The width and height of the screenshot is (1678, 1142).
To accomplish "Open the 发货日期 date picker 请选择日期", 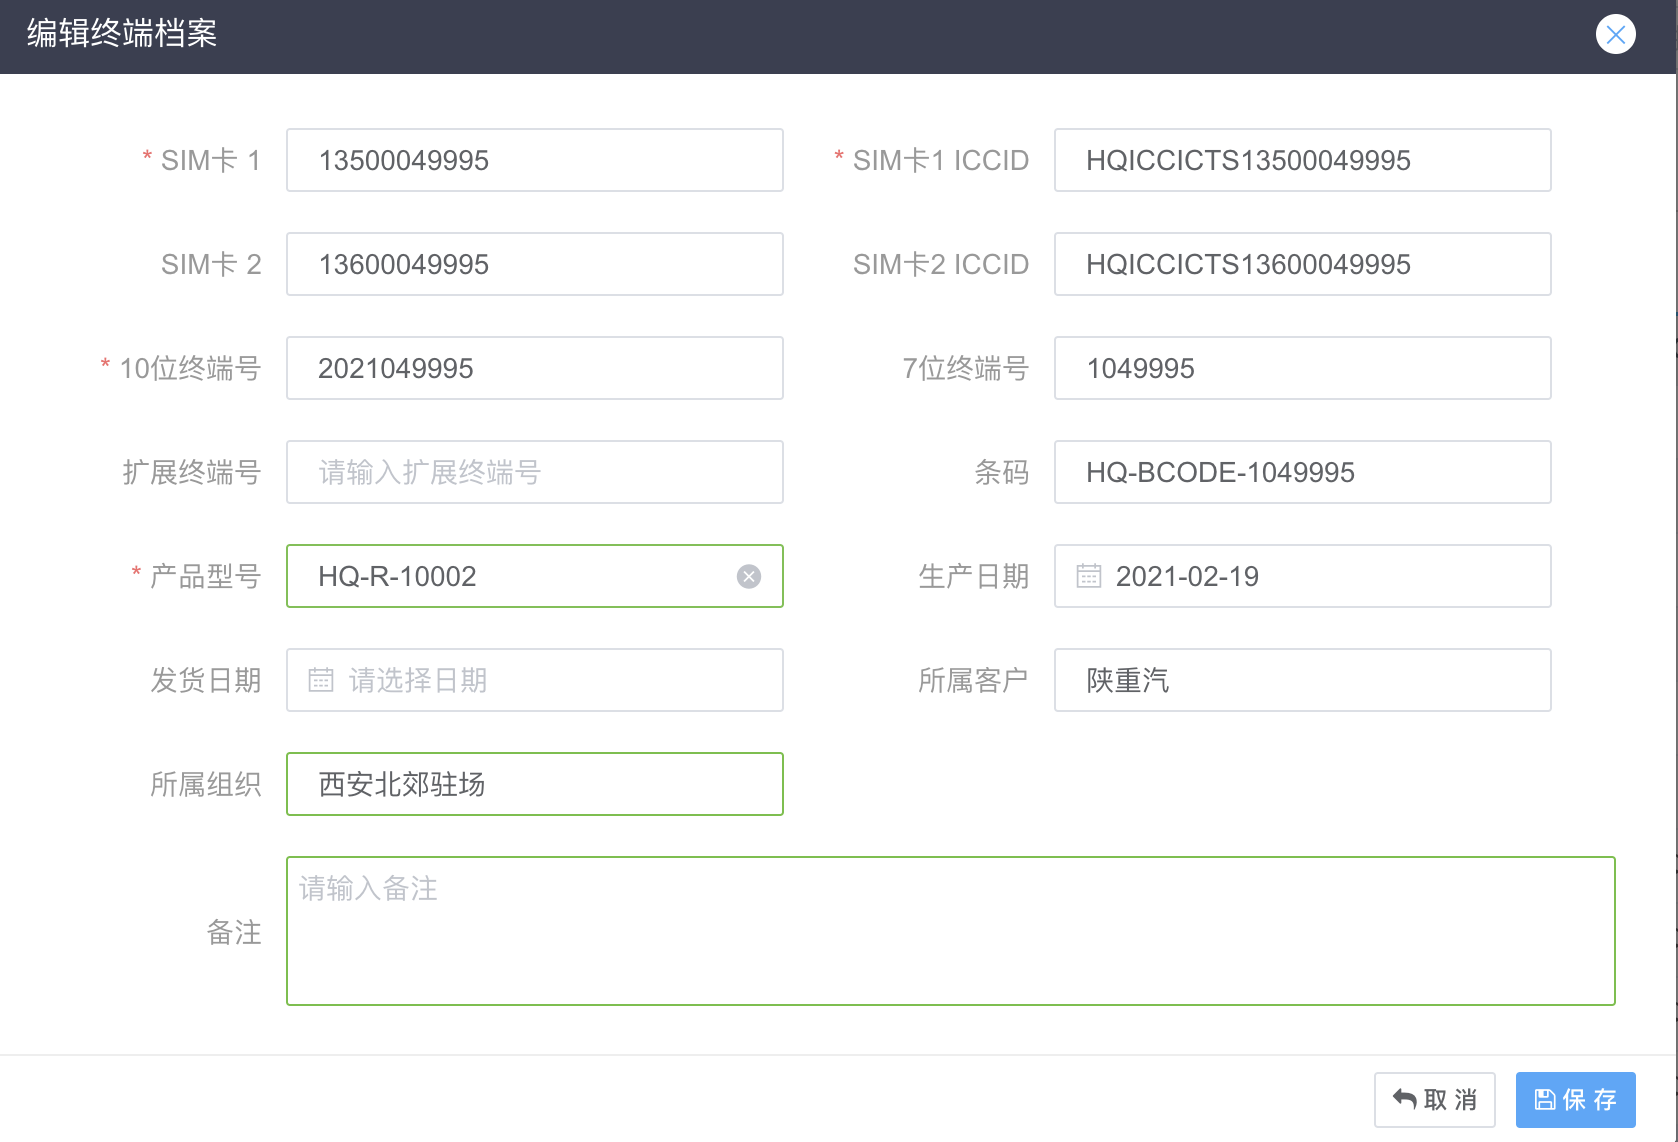I will (x=535, y=680).
